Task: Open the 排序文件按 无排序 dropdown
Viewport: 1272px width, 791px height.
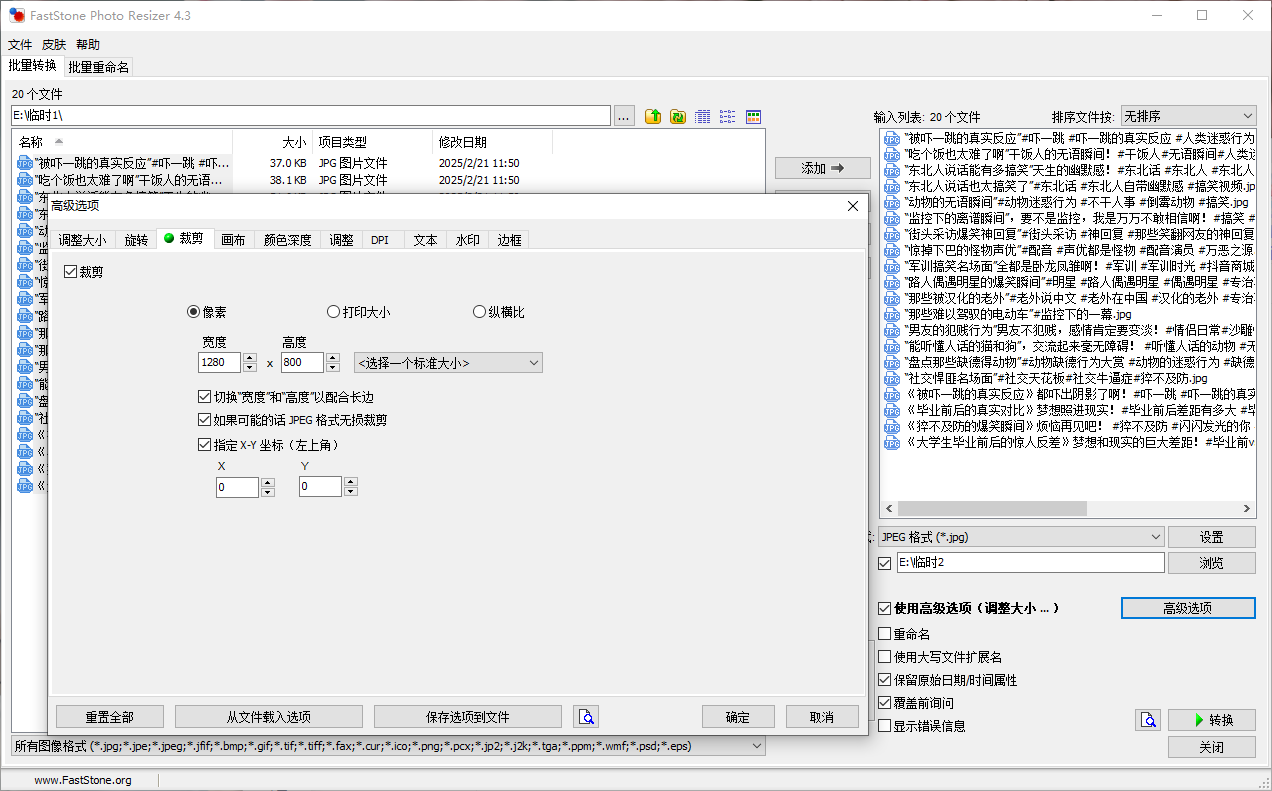Action: click(1189, 116)
